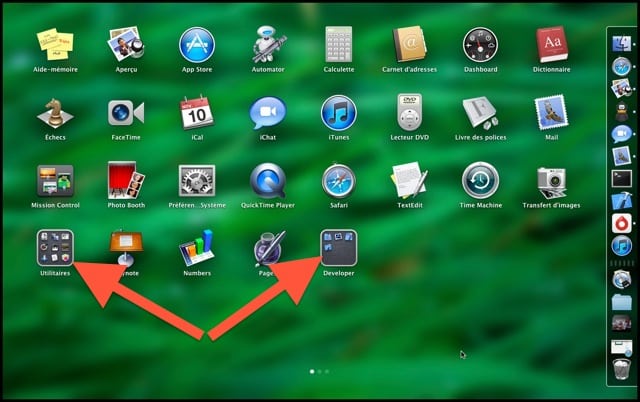
Task: Open the App Store icon
Action: (x=197, y=45)
